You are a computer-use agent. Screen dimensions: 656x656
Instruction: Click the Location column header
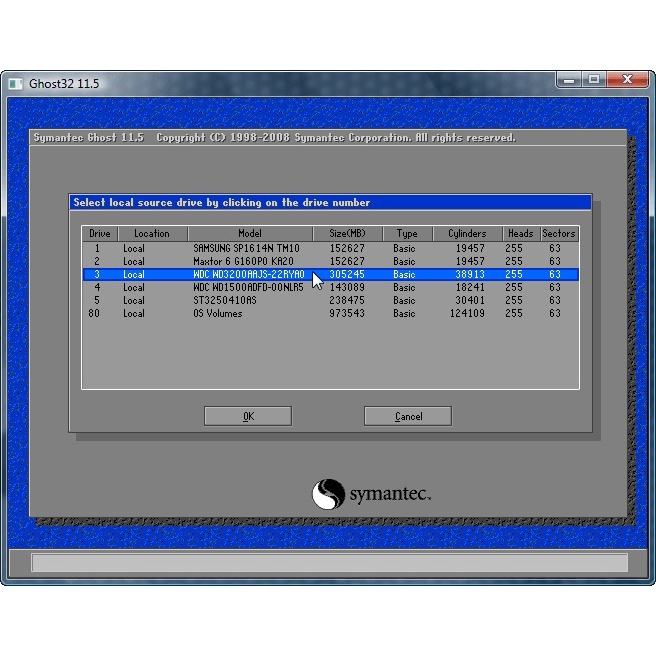pyautogui.click(x=152, y=233)
